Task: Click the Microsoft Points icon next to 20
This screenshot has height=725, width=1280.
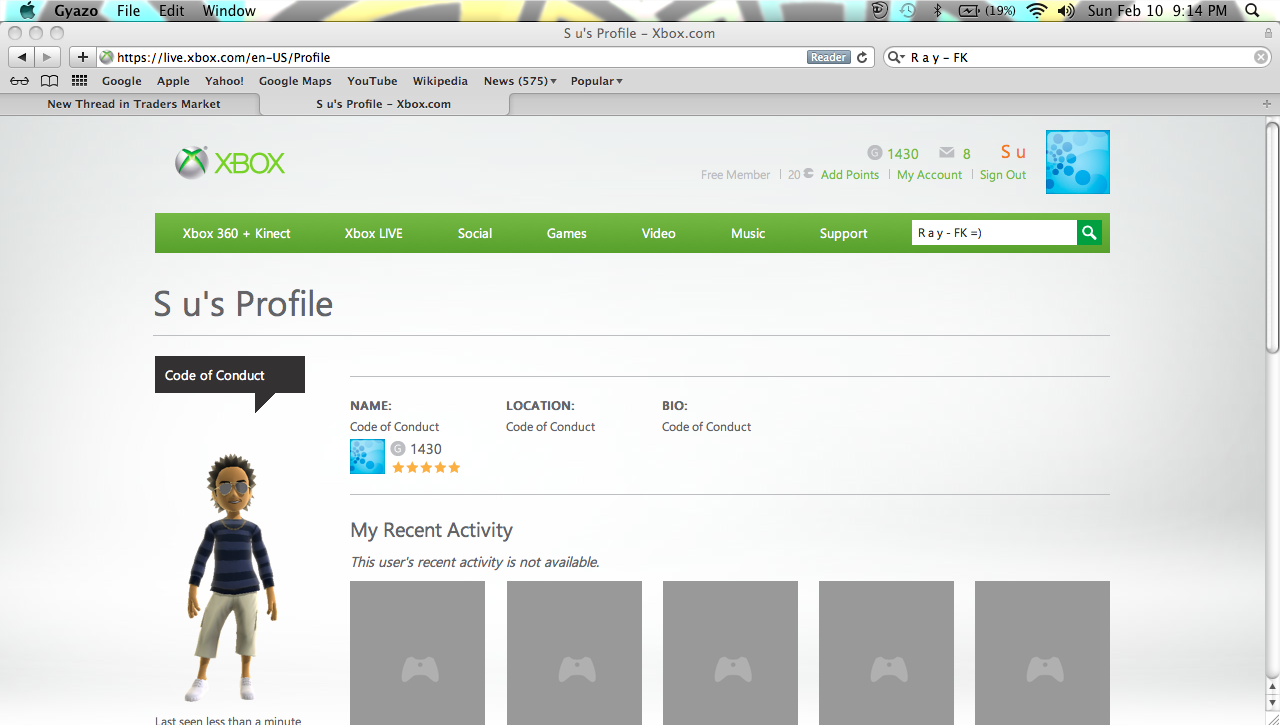Action: coord(808,174)
